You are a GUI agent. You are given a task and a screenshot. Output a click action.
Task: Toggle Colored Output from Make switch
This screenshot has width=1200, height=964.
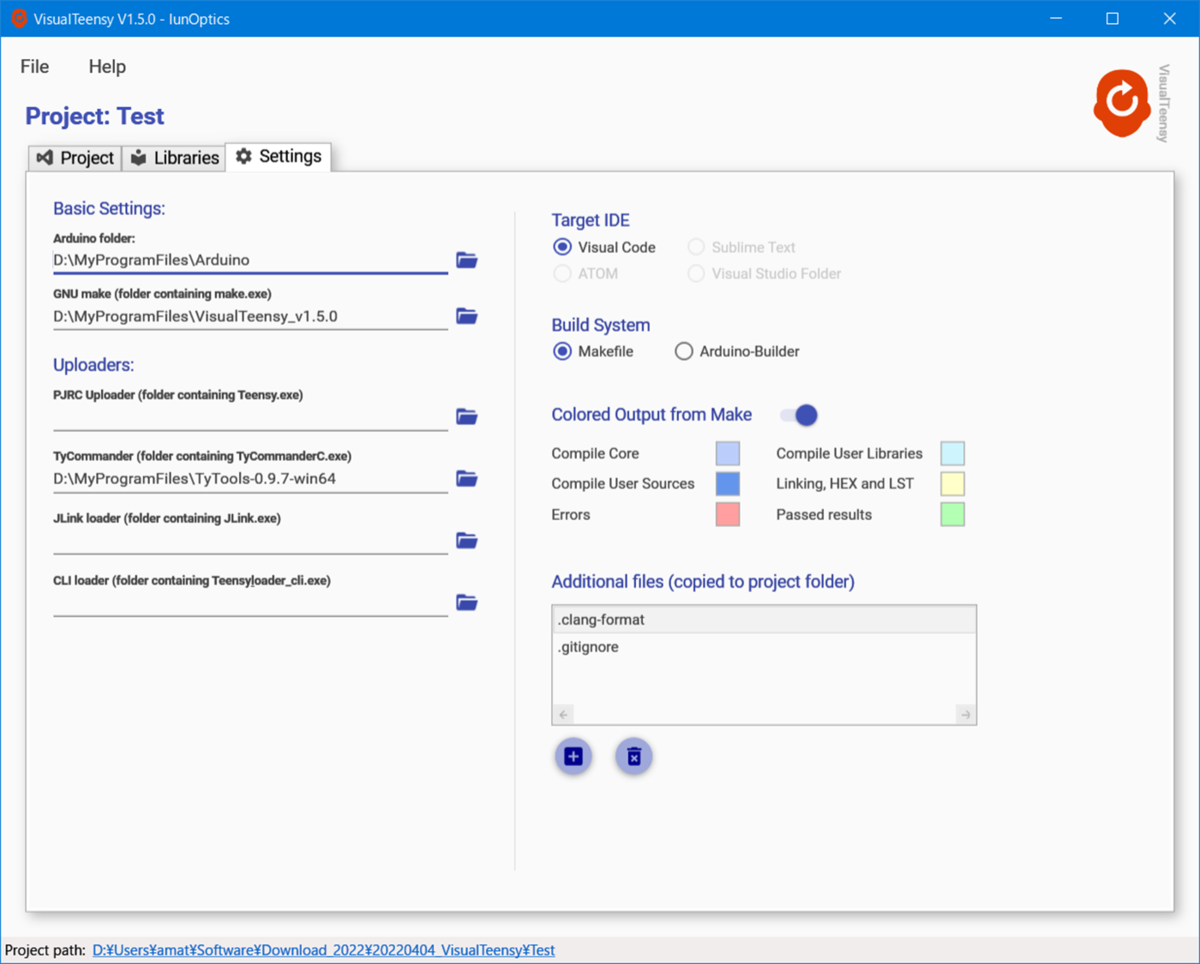coord(799,415)
